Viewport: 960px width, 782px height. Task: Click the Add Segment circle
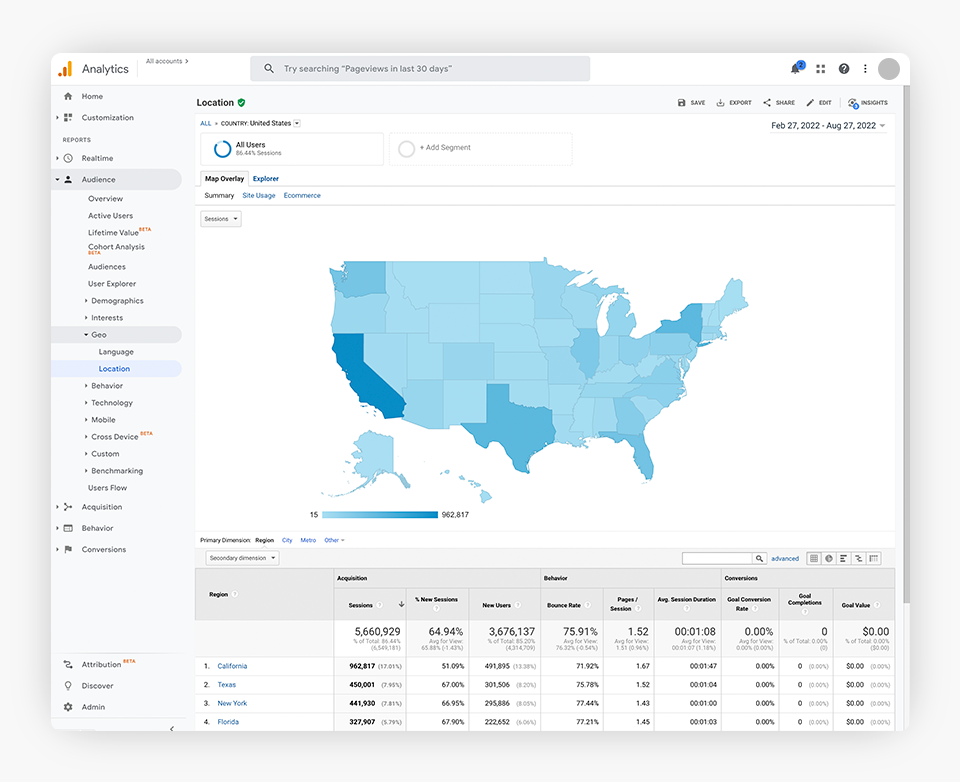point(406,148)
